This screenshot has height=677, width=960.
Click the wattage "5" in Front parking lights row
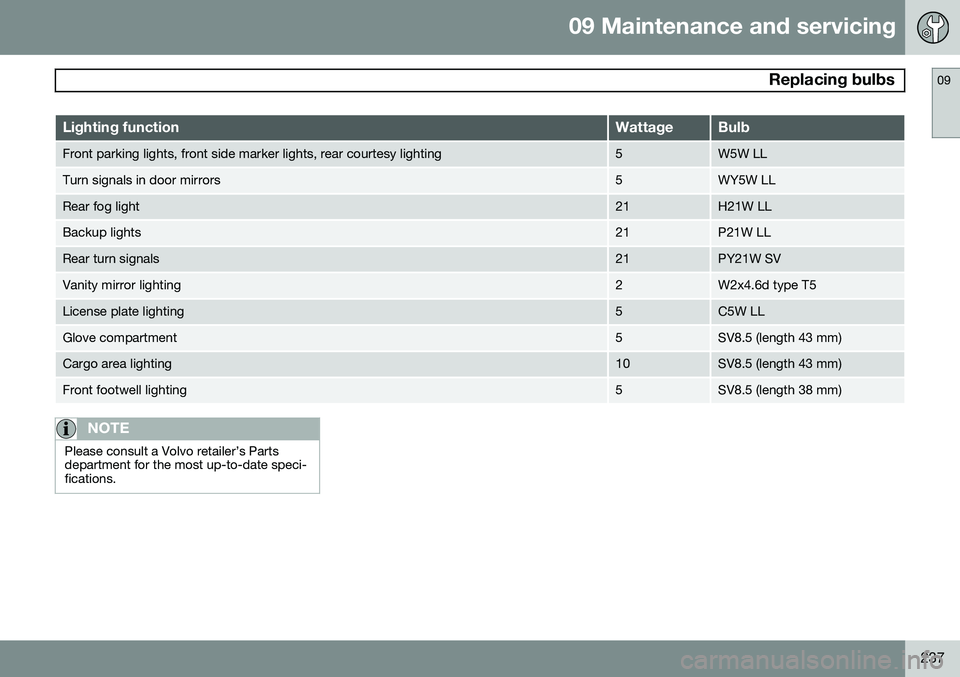pyautogui.click(x=619, y=154)
